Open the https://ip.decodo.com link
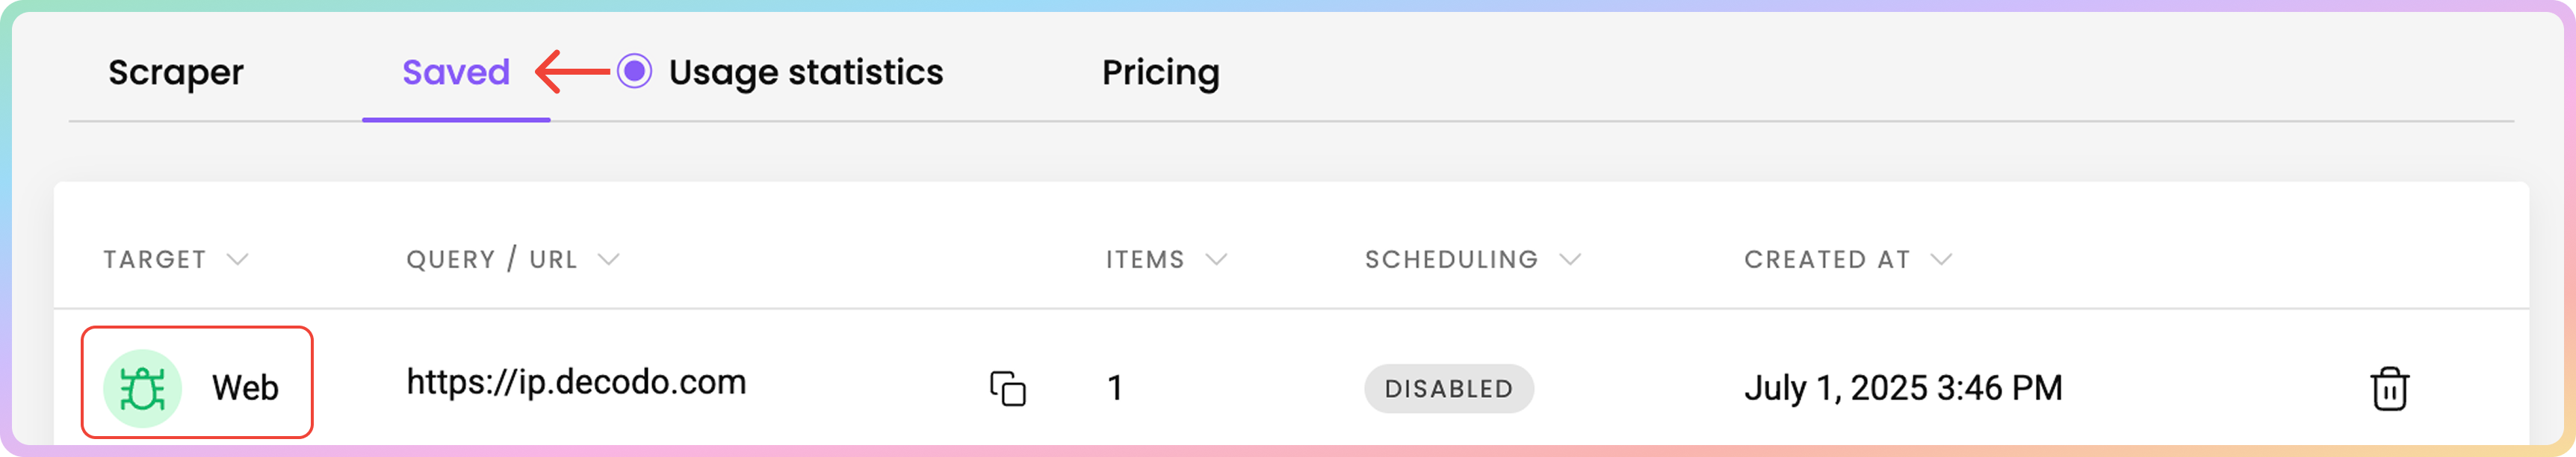This screenshot has width=2576, height=457. (x=576, y=383)
